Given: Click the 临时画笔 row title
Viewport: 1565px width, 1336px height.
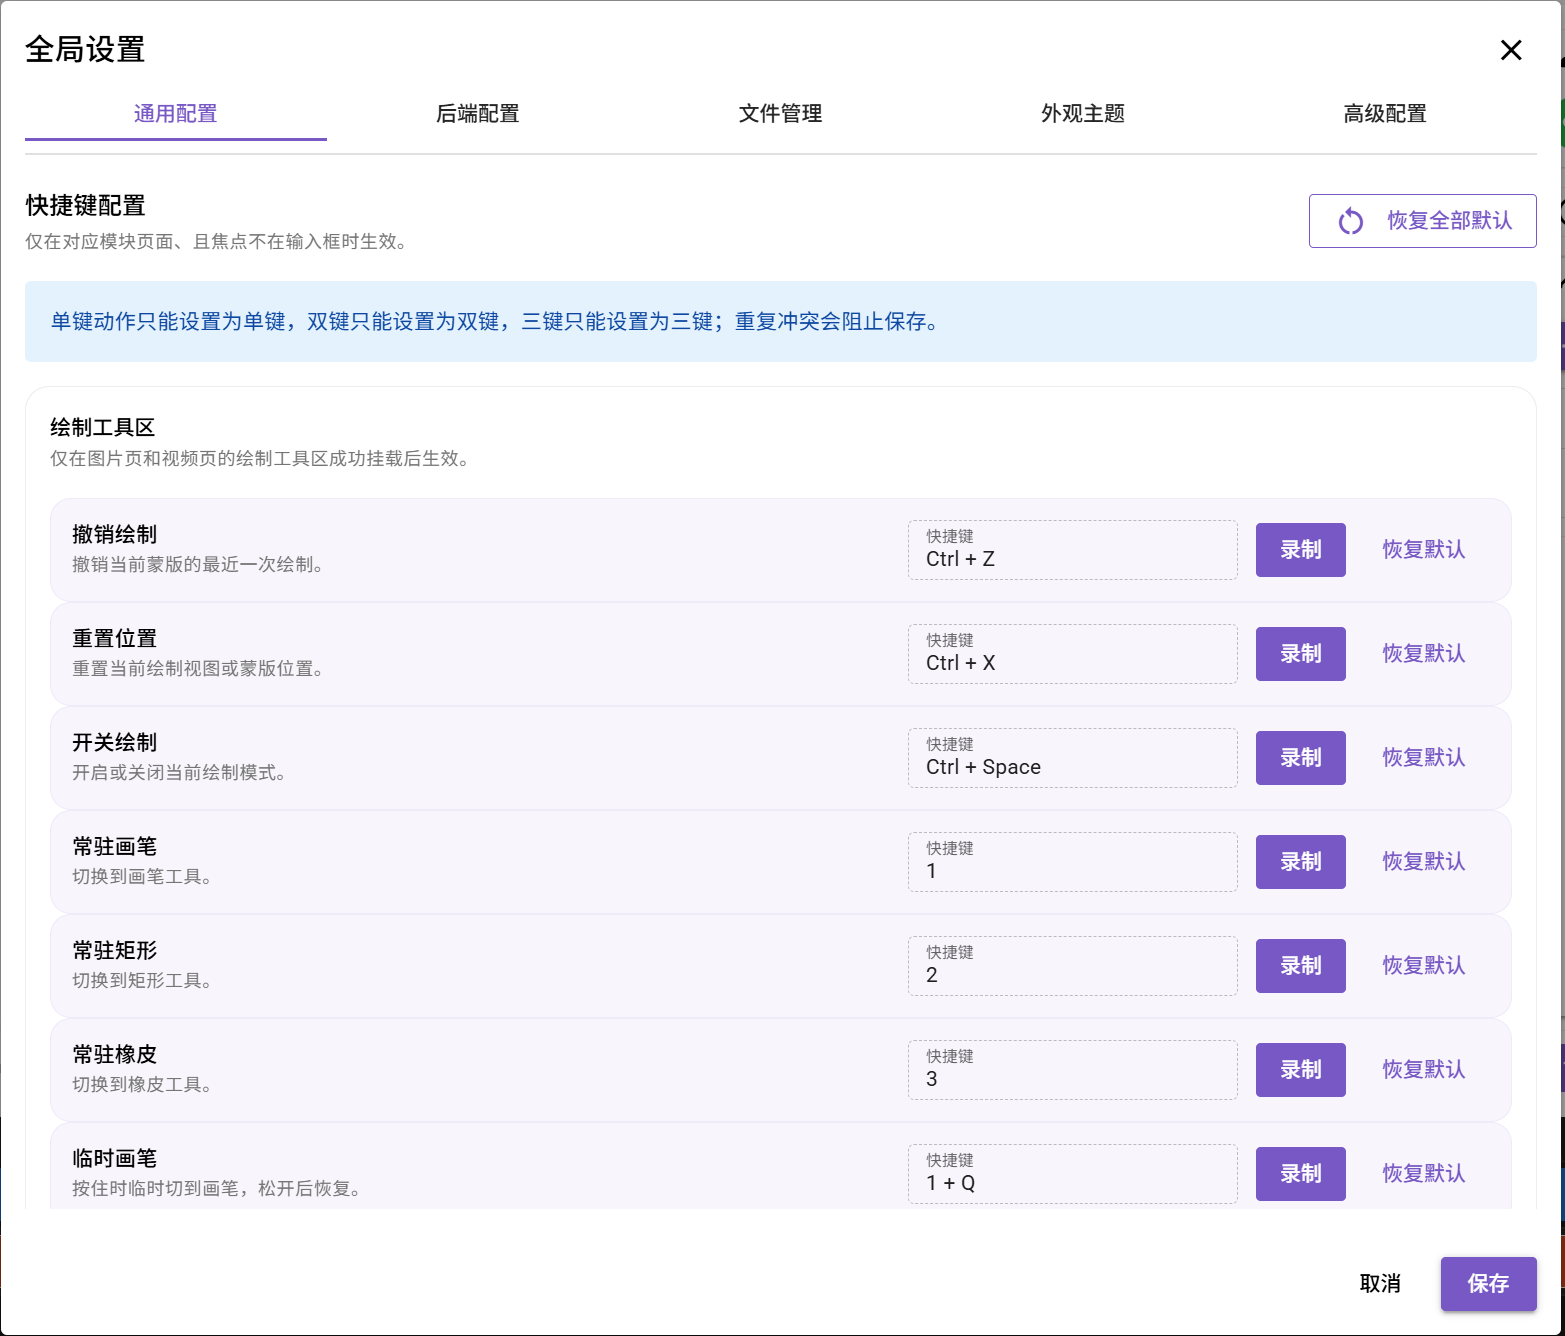Looking at the screenshot, I should click(115, 1159).
